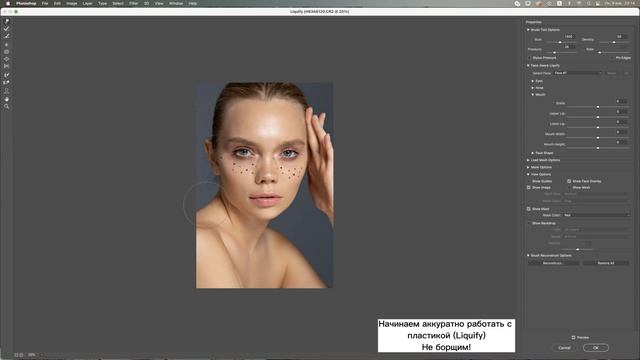Viewport: 640px width, 360px height.
Task: Open the Image menu
Action: (72, 3)
